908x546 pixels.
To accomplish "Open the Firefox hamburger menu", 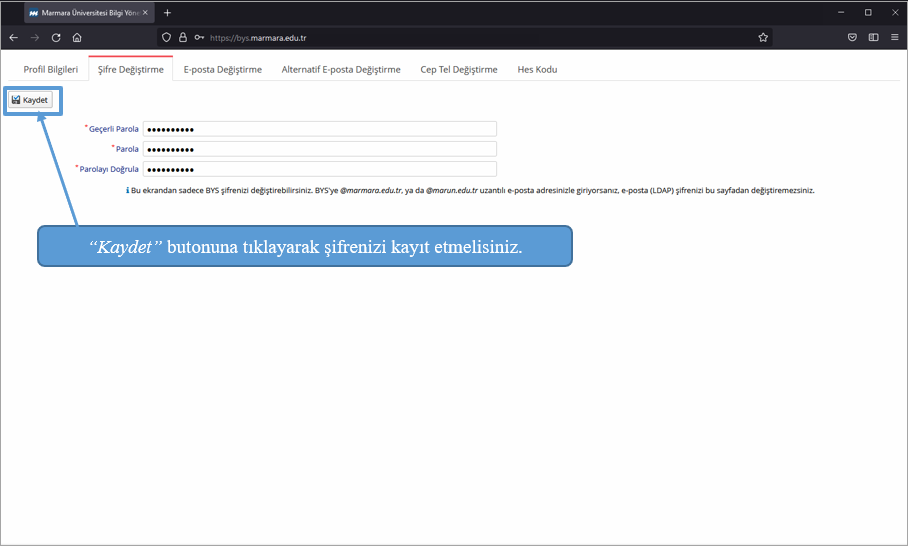I will [x=895, y=38].
